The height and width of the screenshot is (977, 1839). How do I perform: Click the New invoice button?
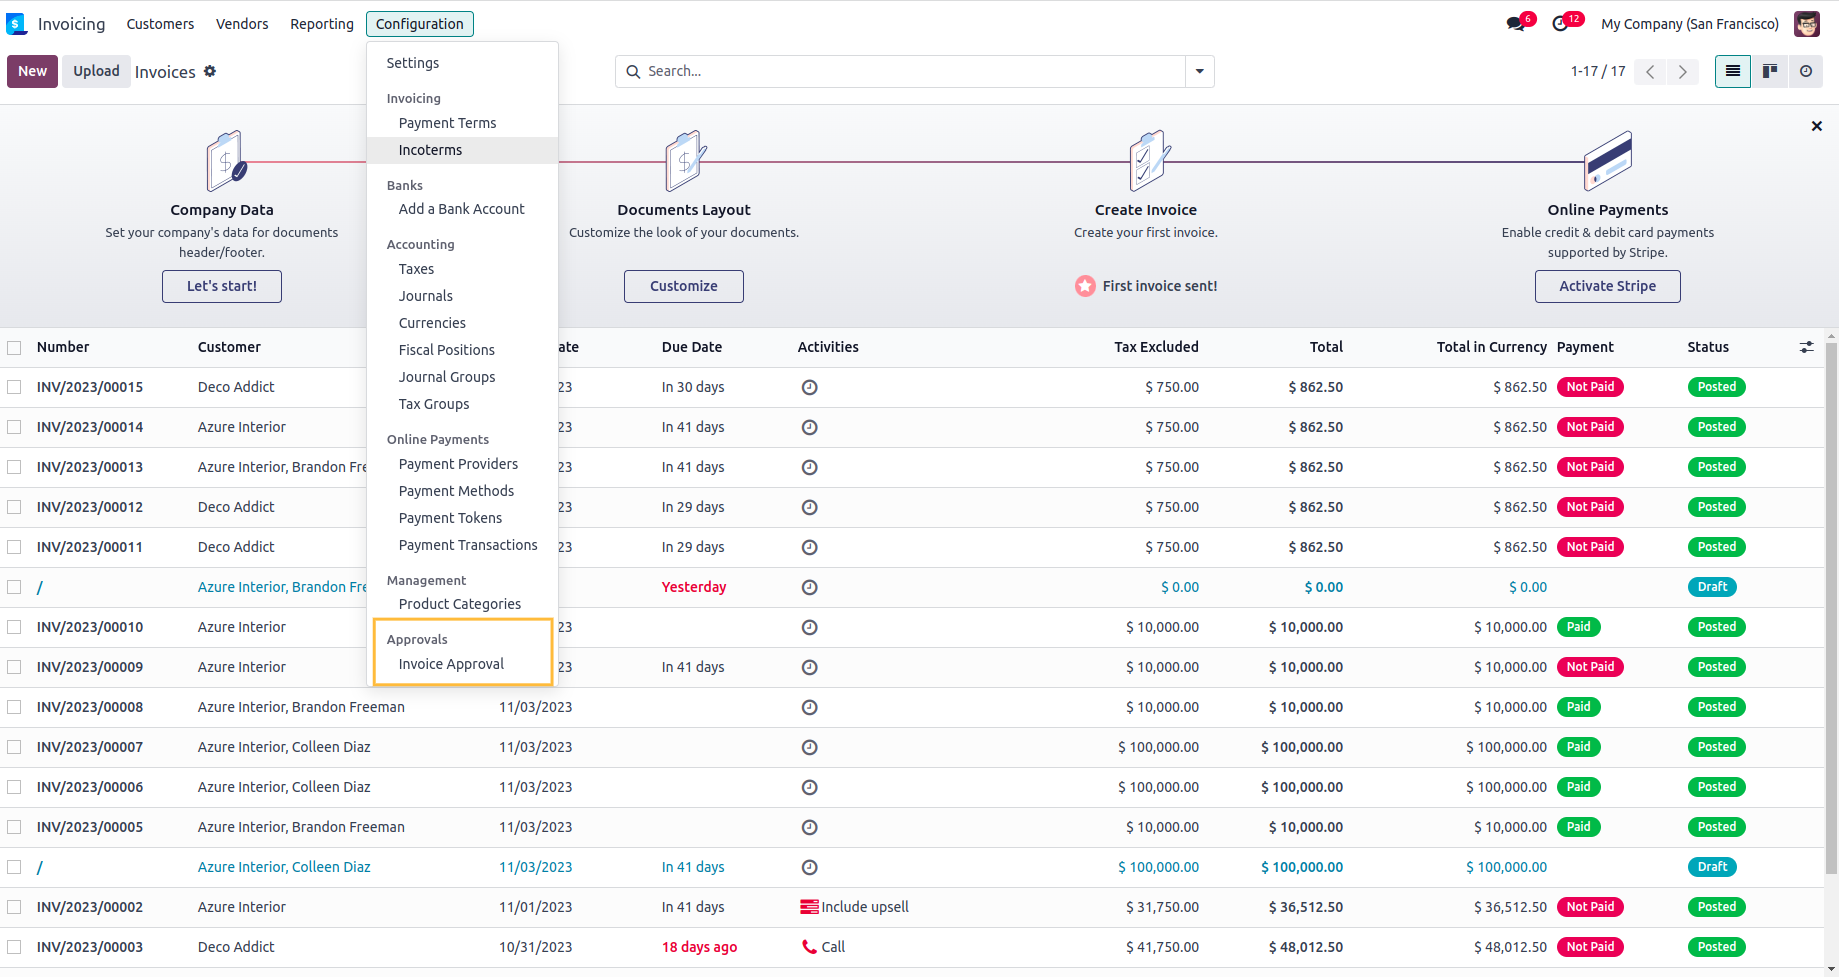pyautogui.click(x=32, y=71)
